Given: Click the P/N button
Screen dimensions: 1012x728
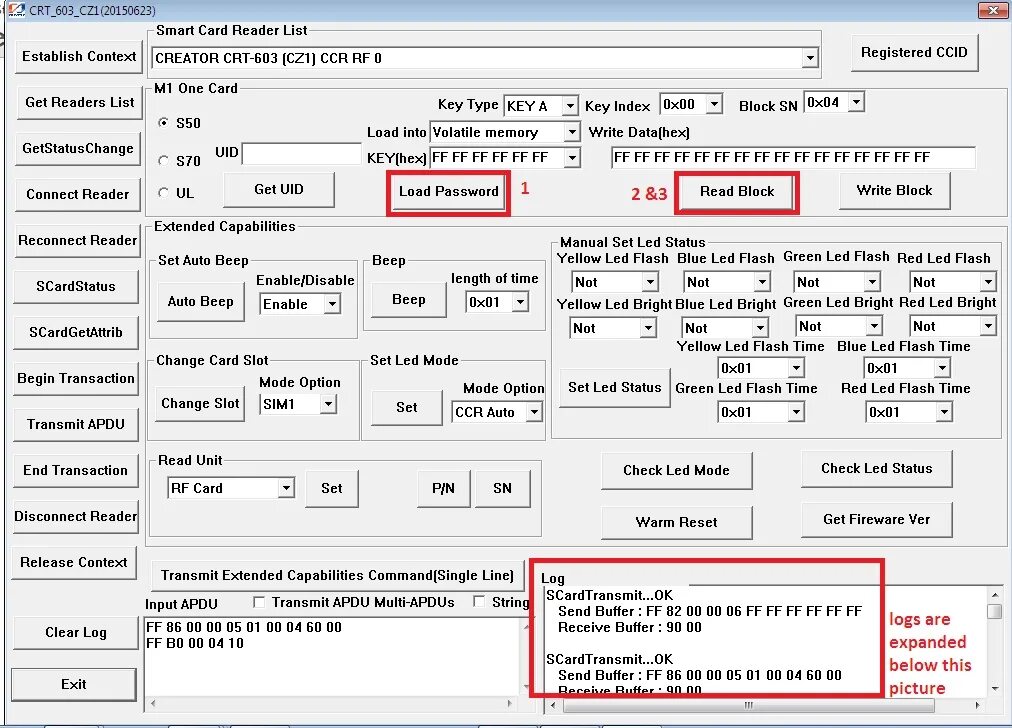Looking at the screenshot, I should point(443,489).
